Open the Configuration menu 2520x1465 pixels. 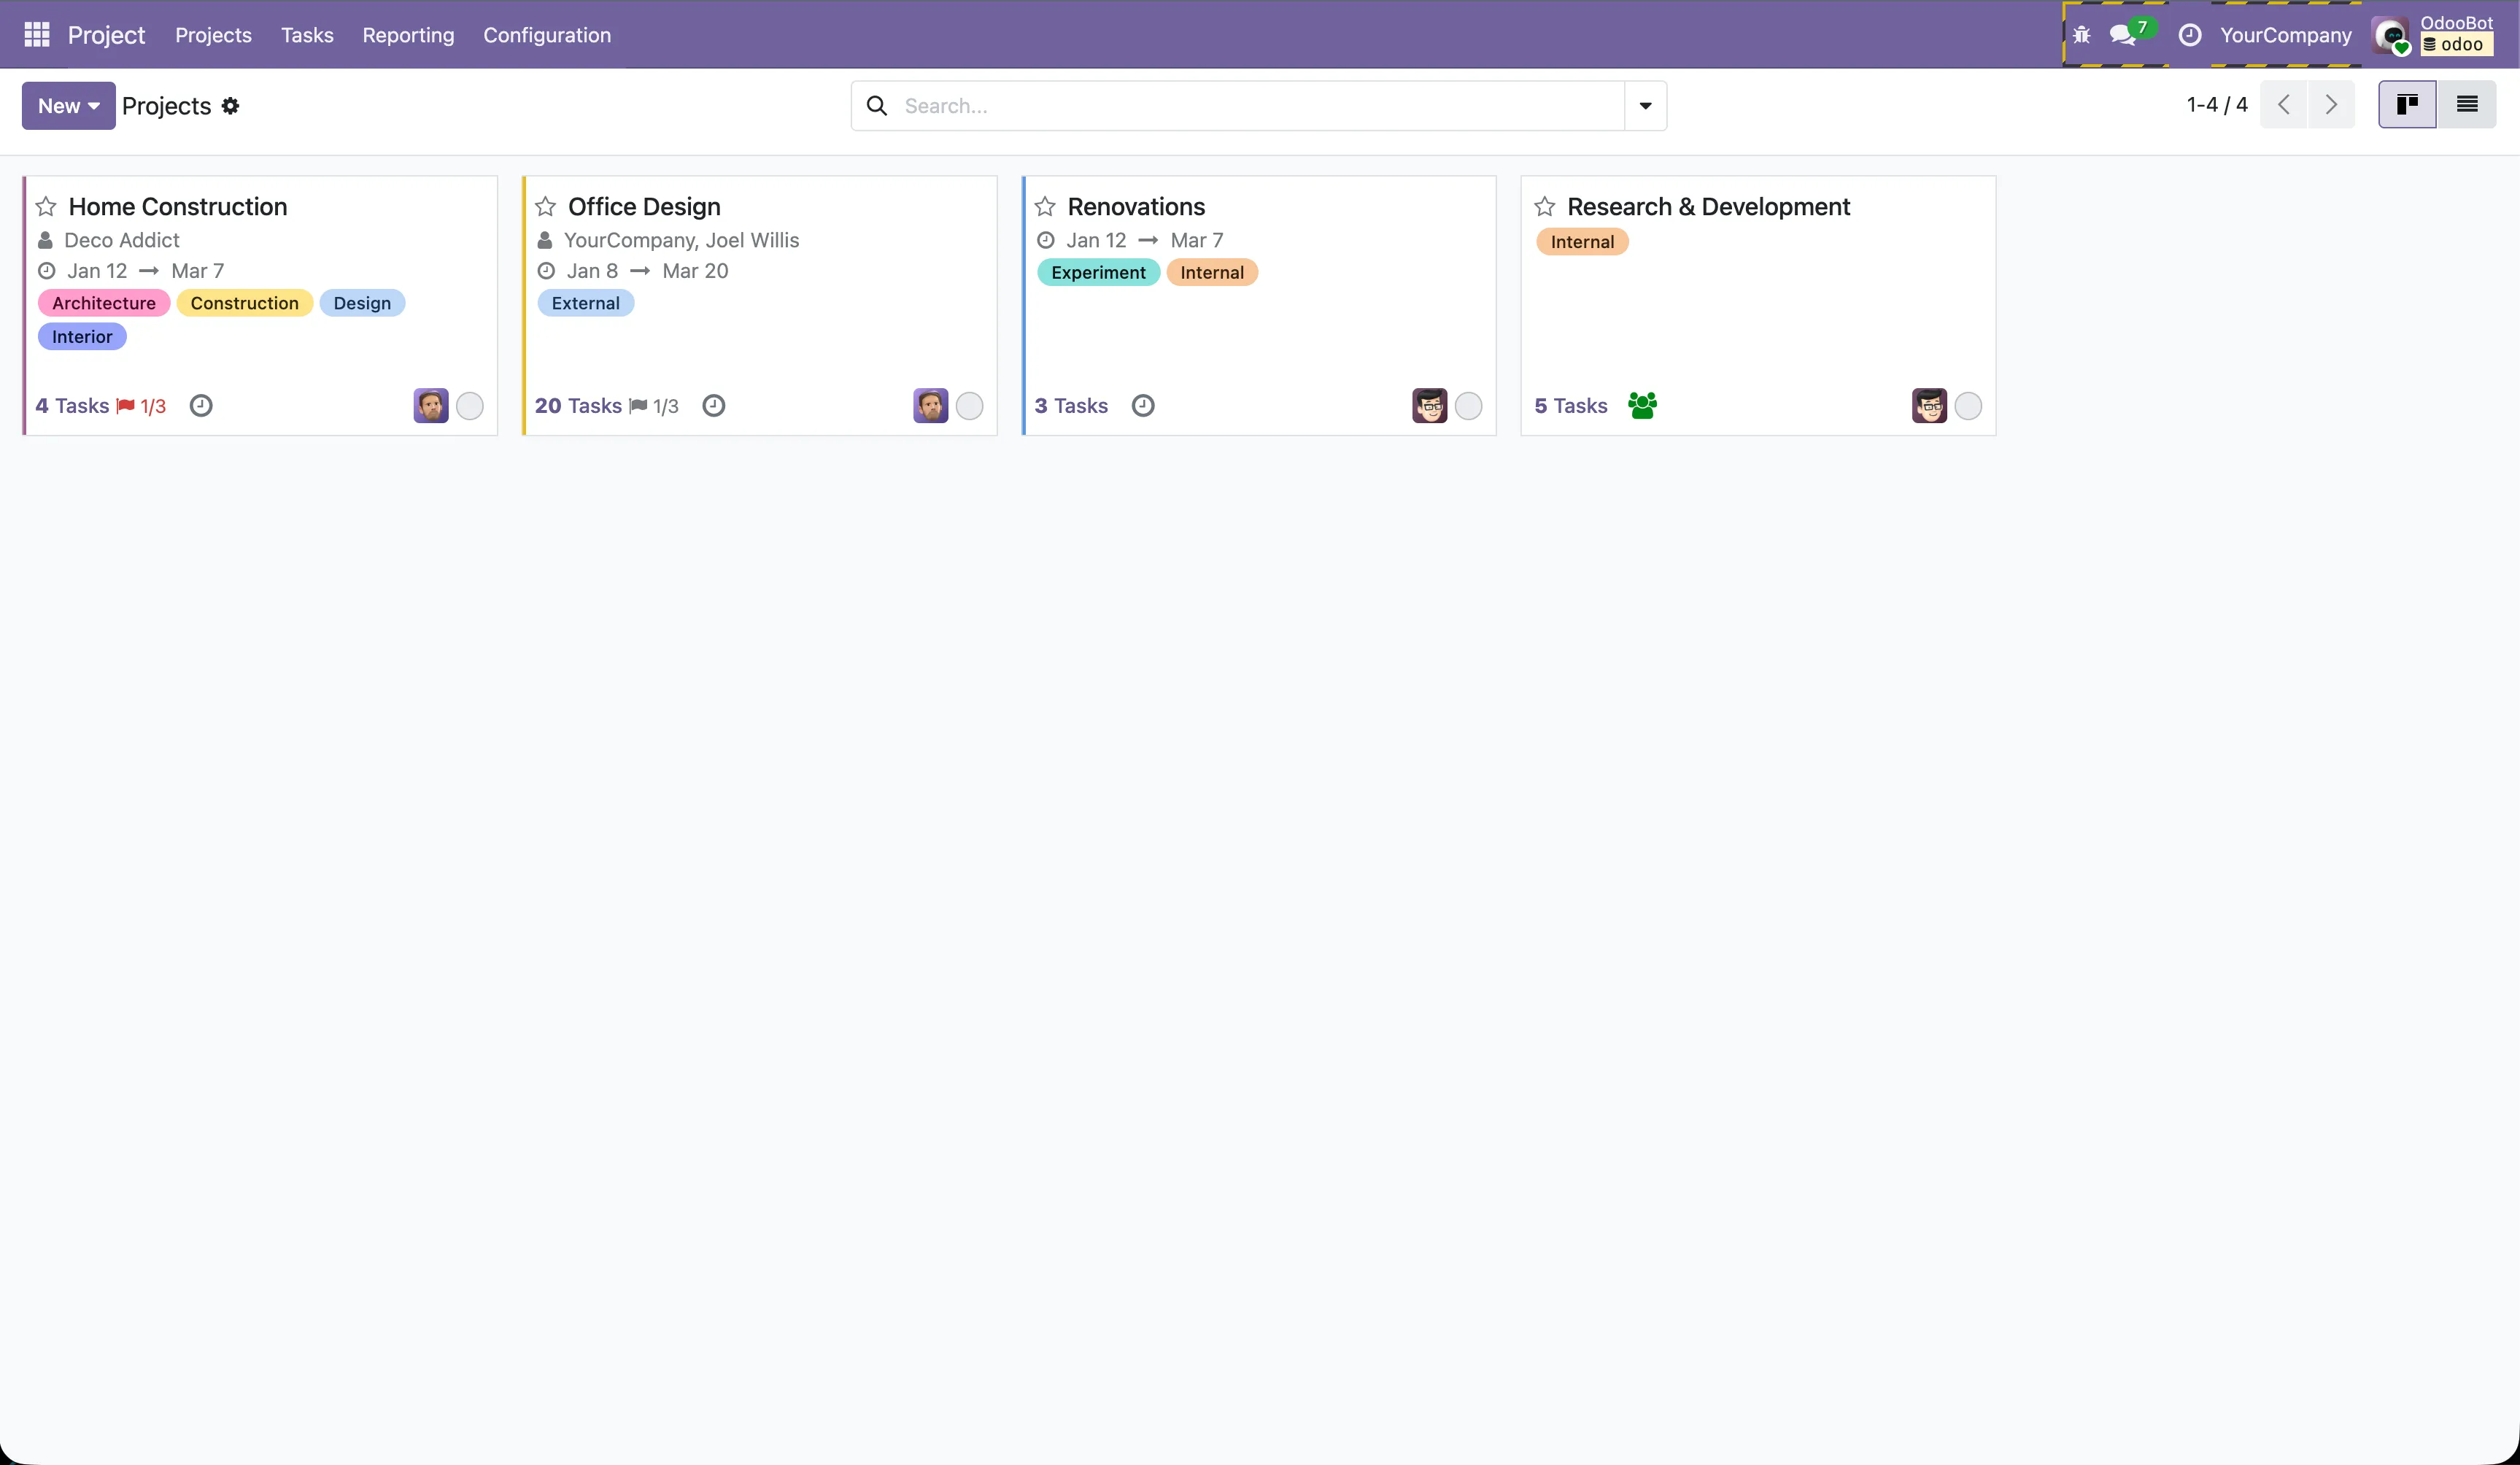(546, 34)
